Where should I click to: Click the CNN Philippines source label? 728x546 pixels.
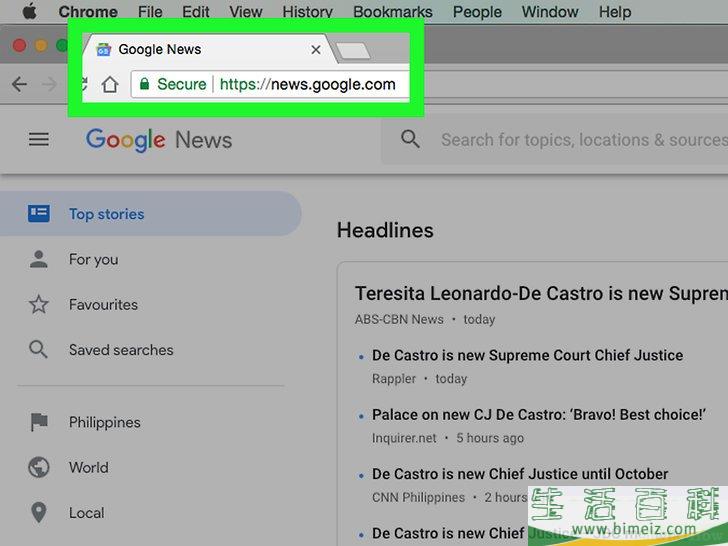point(418,497)
